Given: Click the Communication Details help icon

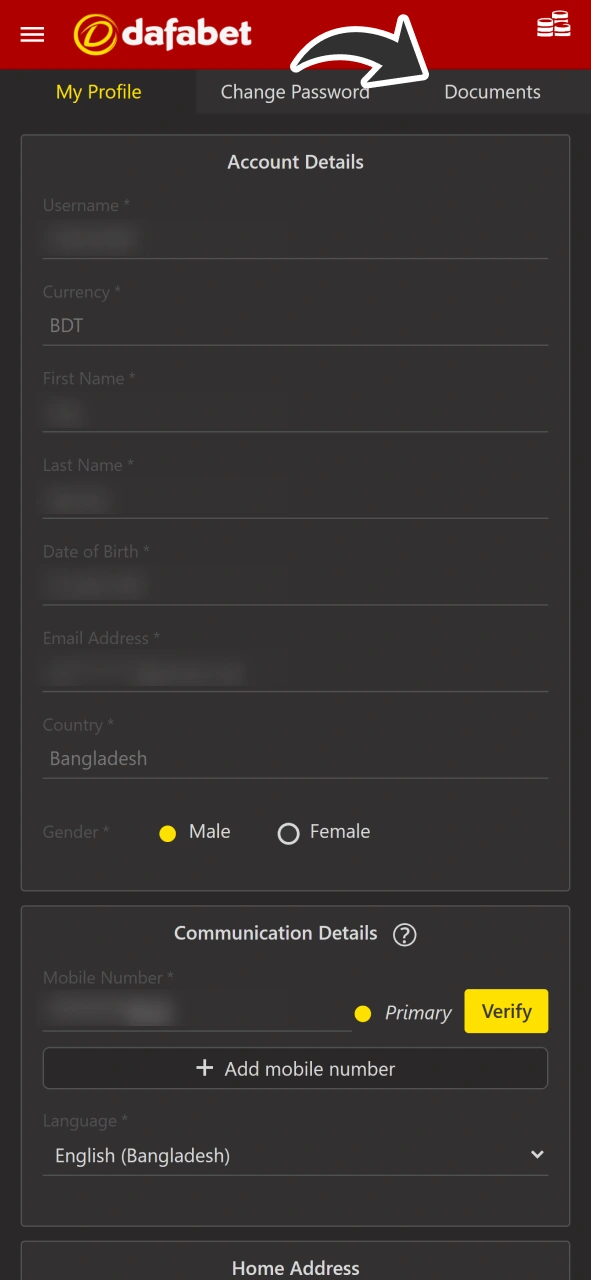Looking at the screenshot, I should coord(404,934).
